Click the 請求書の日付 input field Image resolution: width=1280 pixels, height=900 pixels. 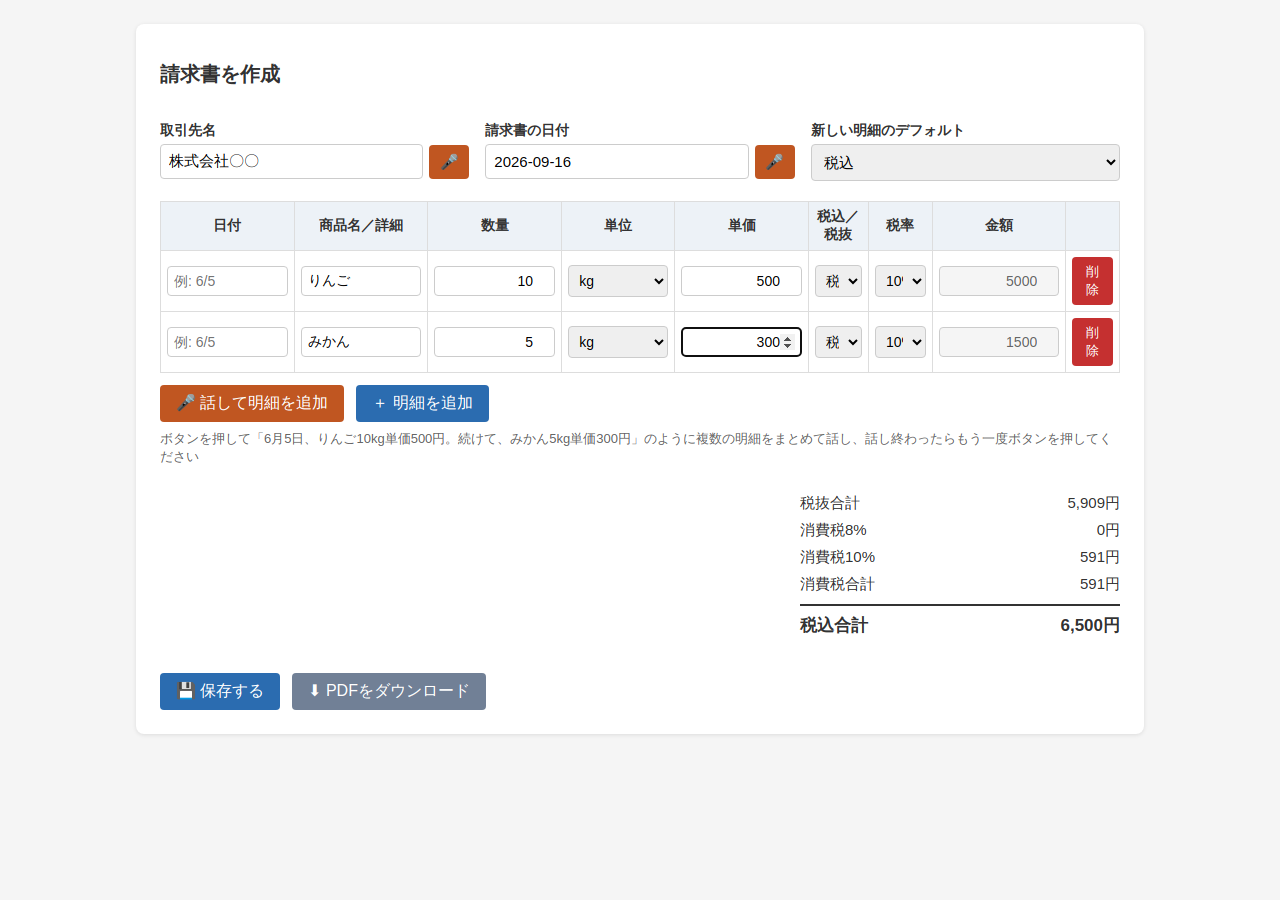pos(617,162)
